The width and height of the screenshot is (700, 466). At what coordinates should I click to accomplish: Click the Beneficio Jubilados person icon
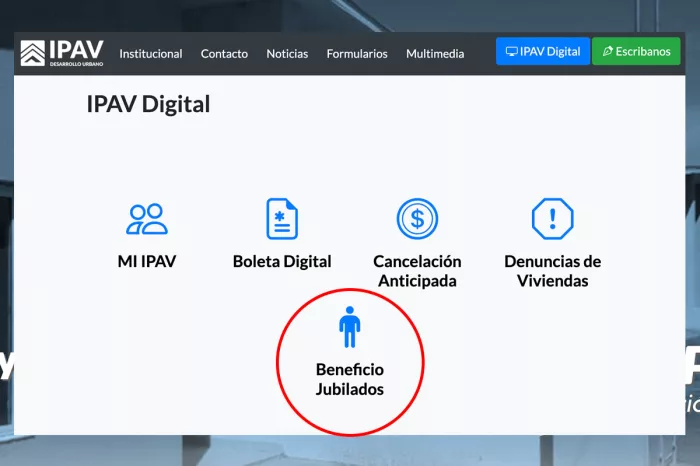click(350, 327)
